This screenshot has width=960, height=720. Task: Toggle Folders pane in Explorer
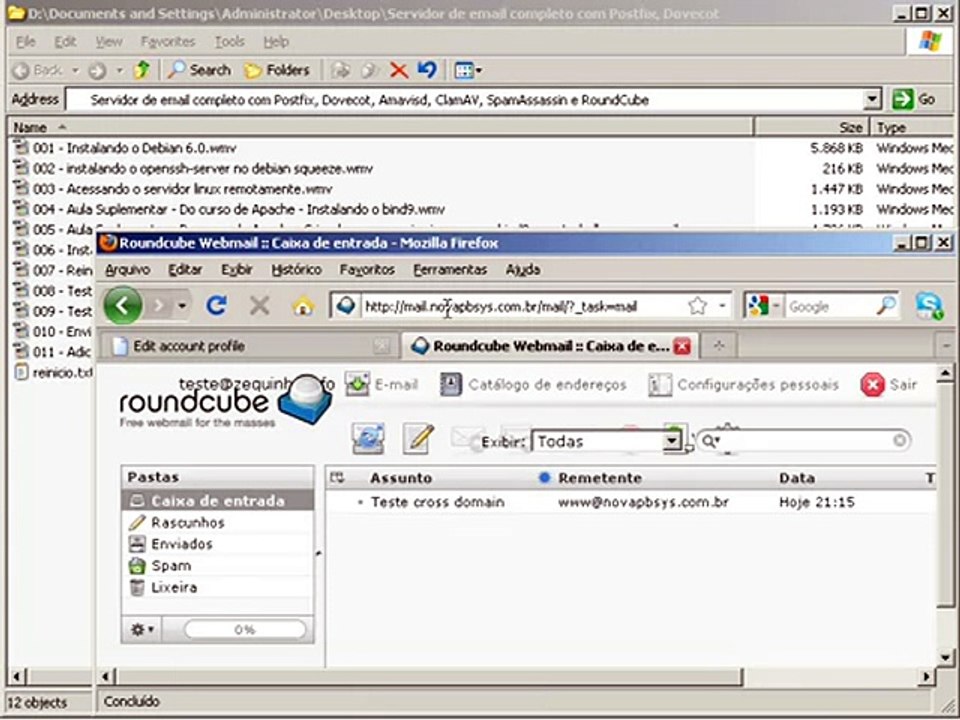[x=277, y=70]
